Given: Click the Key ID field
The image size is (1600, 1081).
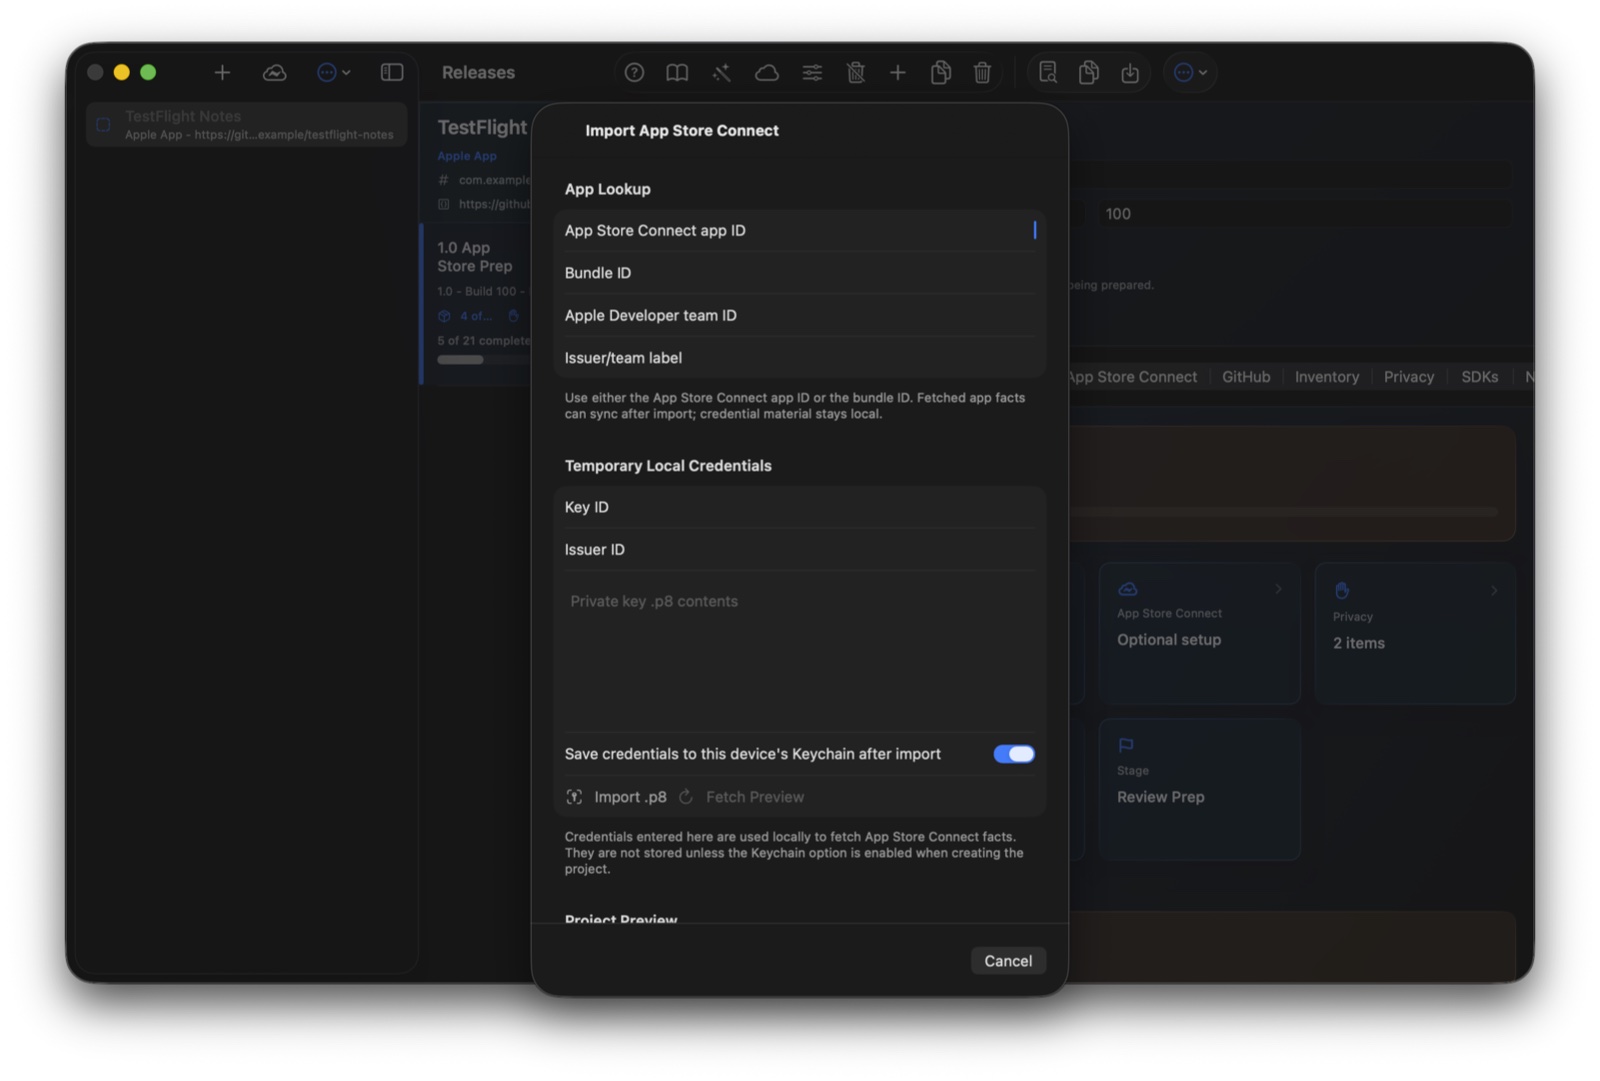Looking at the screenshot, I should [x=799, y=507].
